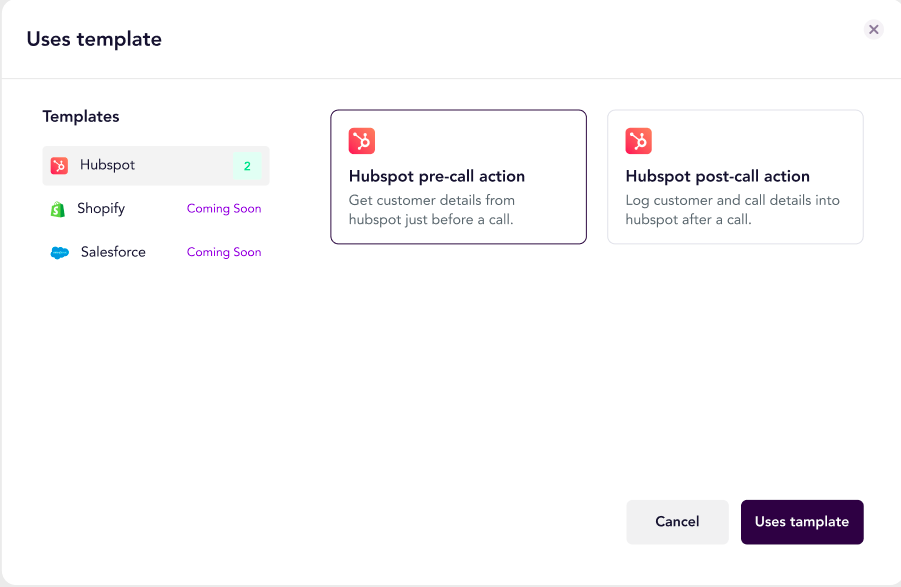The height and width of the screenshot is (587, 901).
Task: Close the Uses template dialog
Action: coord(873,29)
